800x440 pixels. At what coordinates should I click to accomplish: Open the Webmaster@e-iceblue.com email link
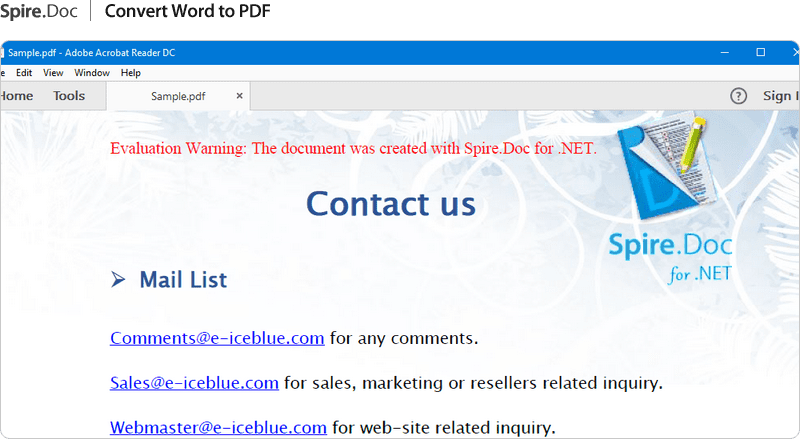pyautogui.click(x=218, y=427)
